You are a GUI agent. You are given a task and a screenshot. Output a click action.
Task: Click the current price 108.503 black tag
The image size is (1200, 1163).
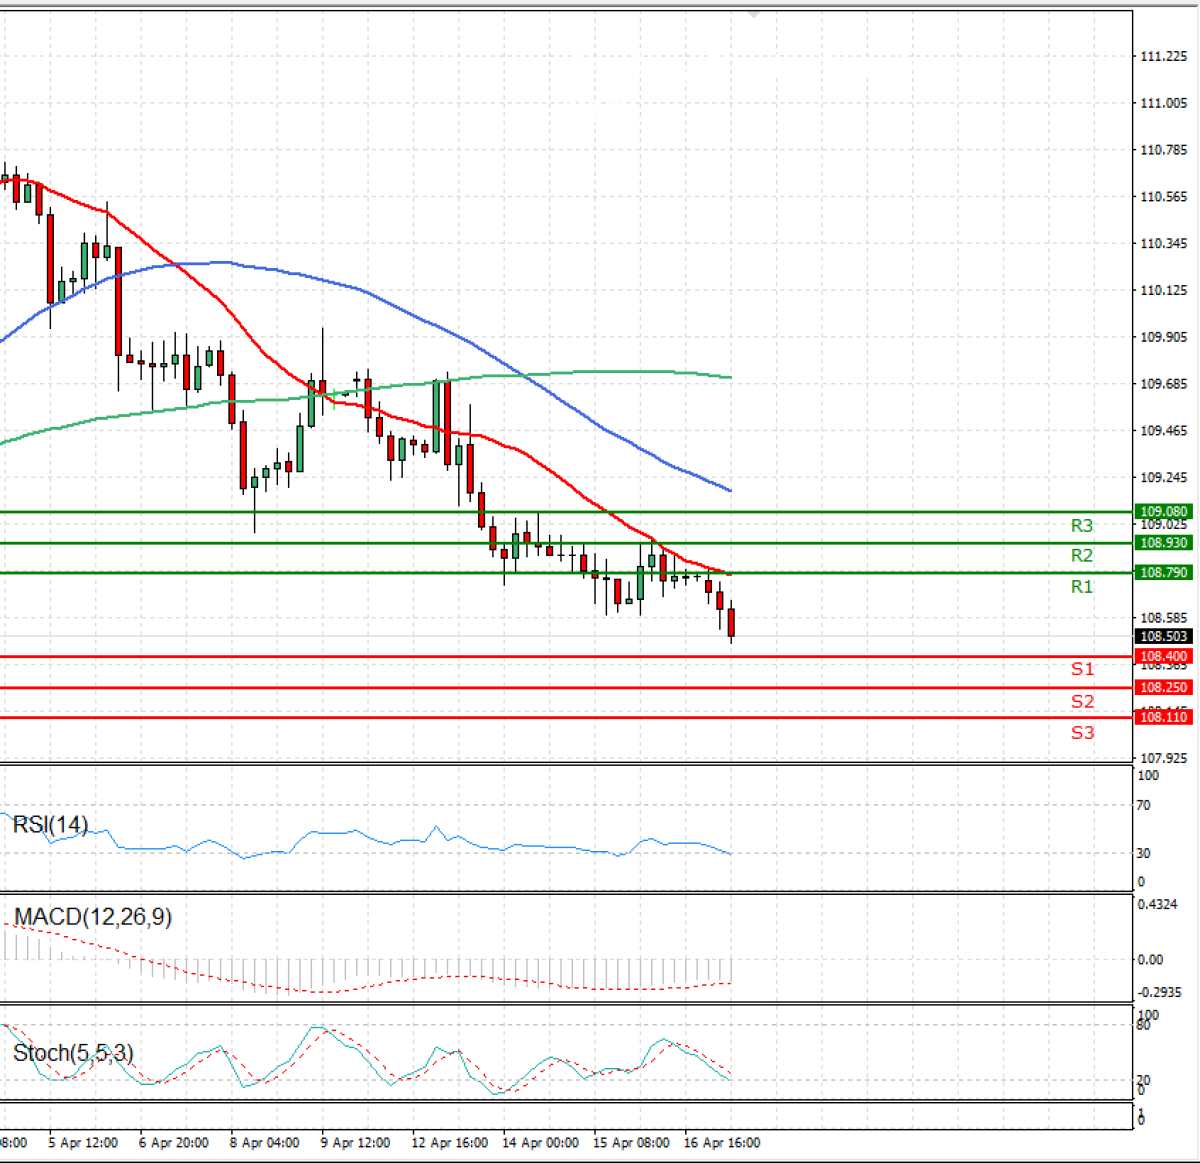(1164, 637)
